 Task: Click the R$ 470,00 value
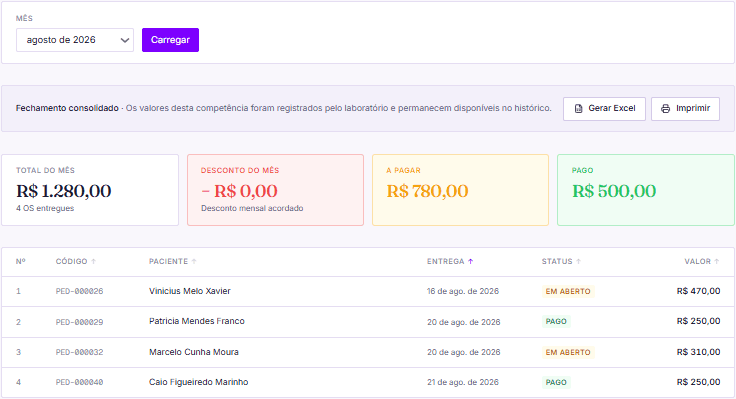[x=698, y=291]
